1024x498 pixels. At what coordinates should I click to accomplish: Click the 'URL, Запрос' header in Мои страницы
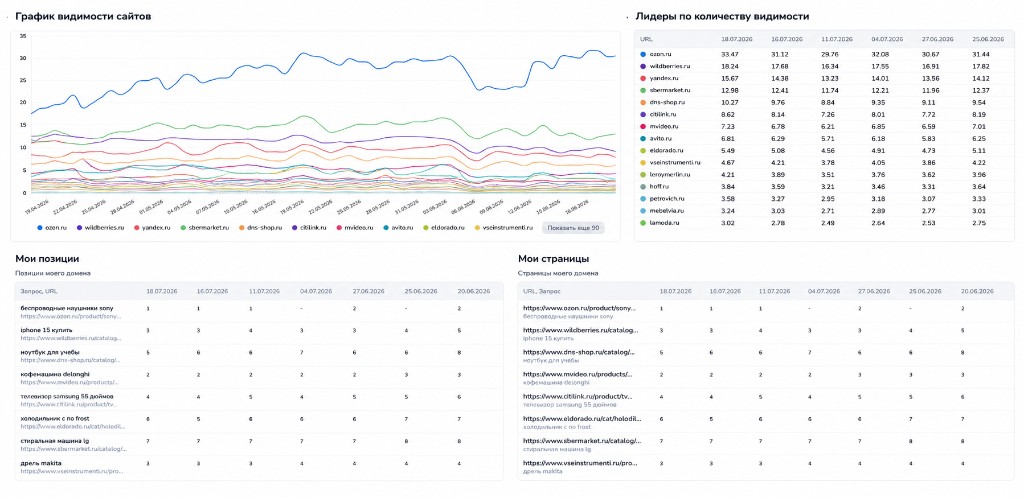tap(542, 291)
